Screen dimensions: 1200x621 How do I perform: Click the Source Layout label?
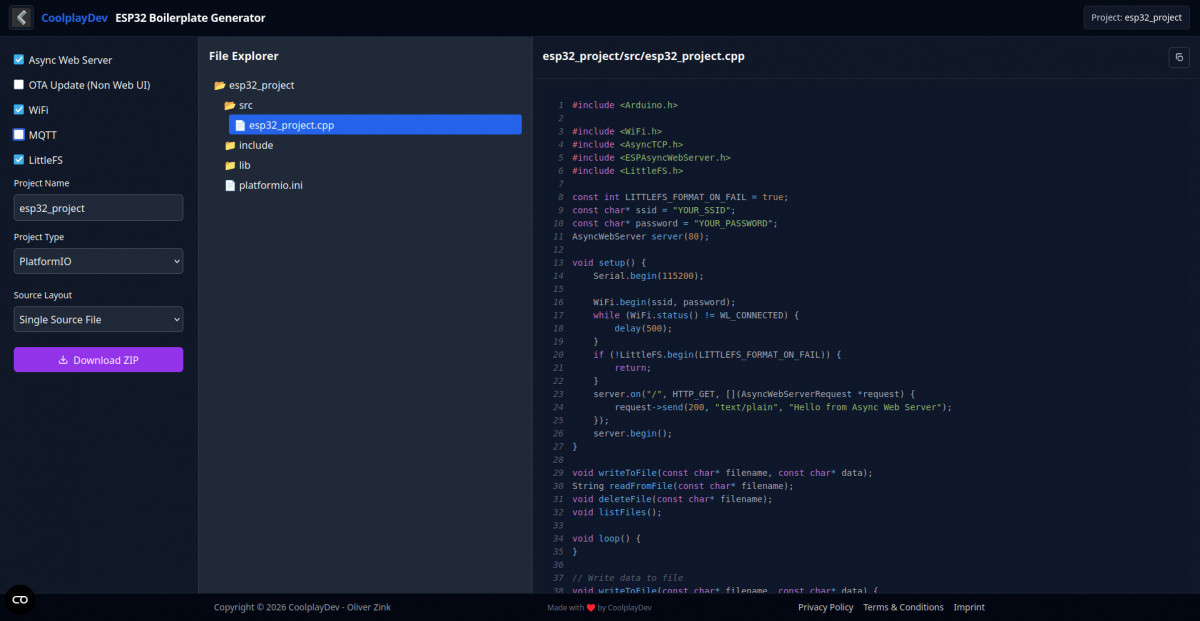coord(43,295)
